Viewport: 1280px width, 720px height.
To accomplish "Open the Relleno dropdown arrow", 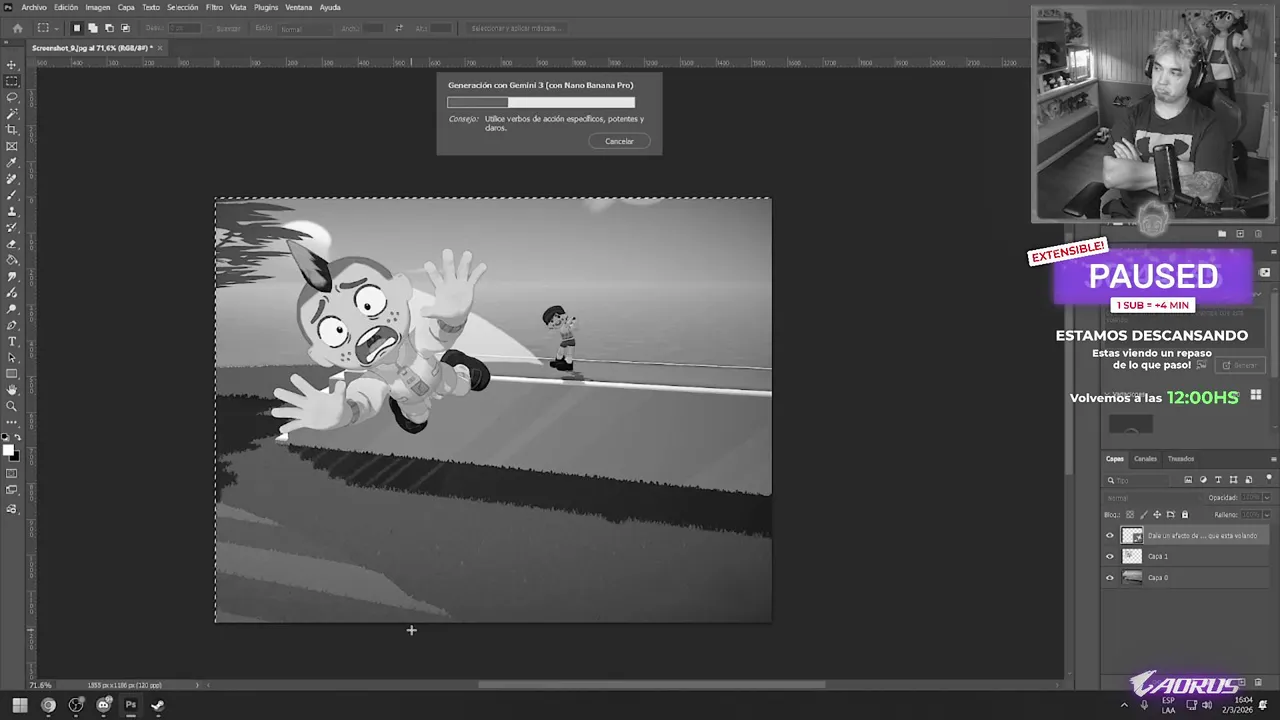I will tap(1266, 514).
